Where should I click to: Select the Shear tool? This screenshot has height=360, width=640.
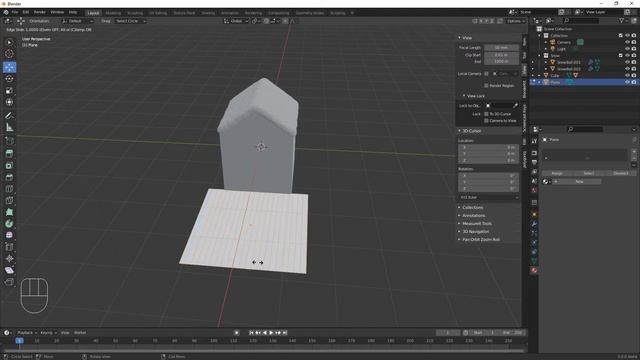(9, 270)
